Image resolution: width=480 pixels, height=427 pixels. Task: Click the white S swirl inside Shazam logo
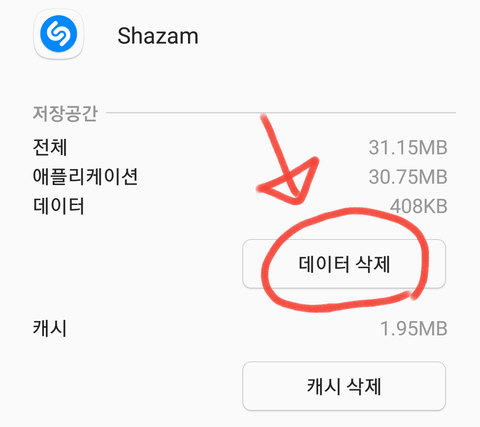tap(59, 34)
